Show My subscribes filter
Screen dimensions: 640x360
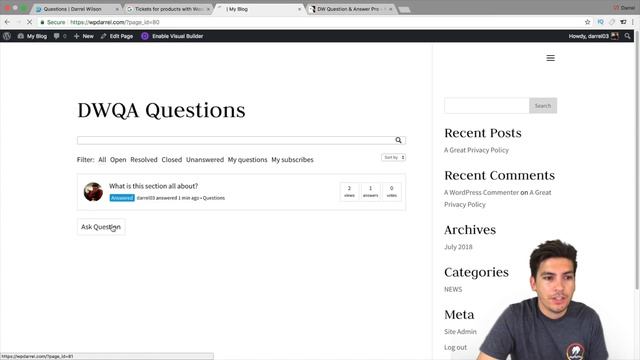(292, 160)
